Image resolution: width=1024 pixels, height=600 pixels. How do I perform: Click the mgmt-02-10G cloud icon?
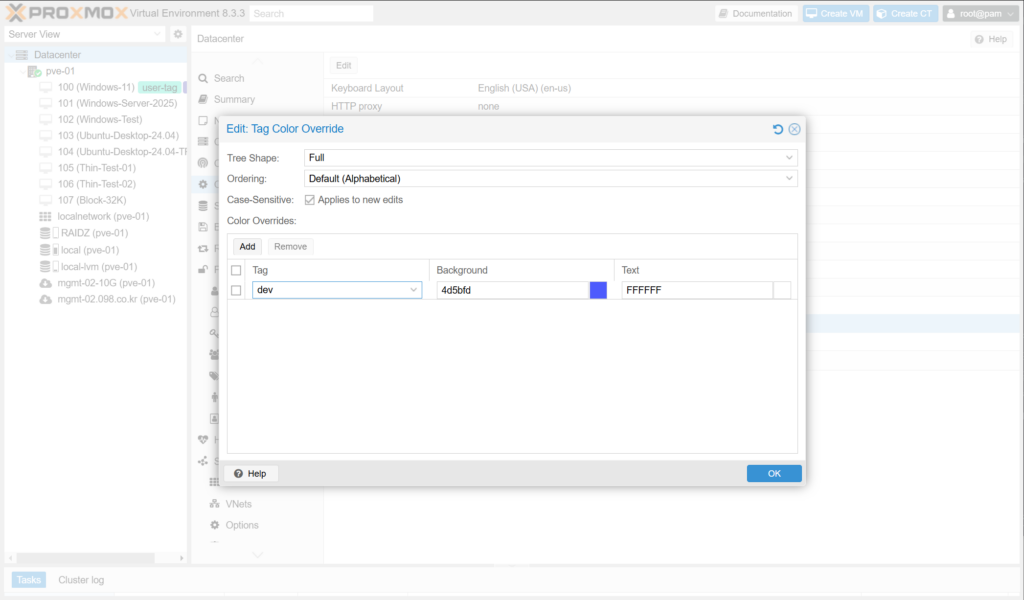pyautogui.click(x=45, y=283)
